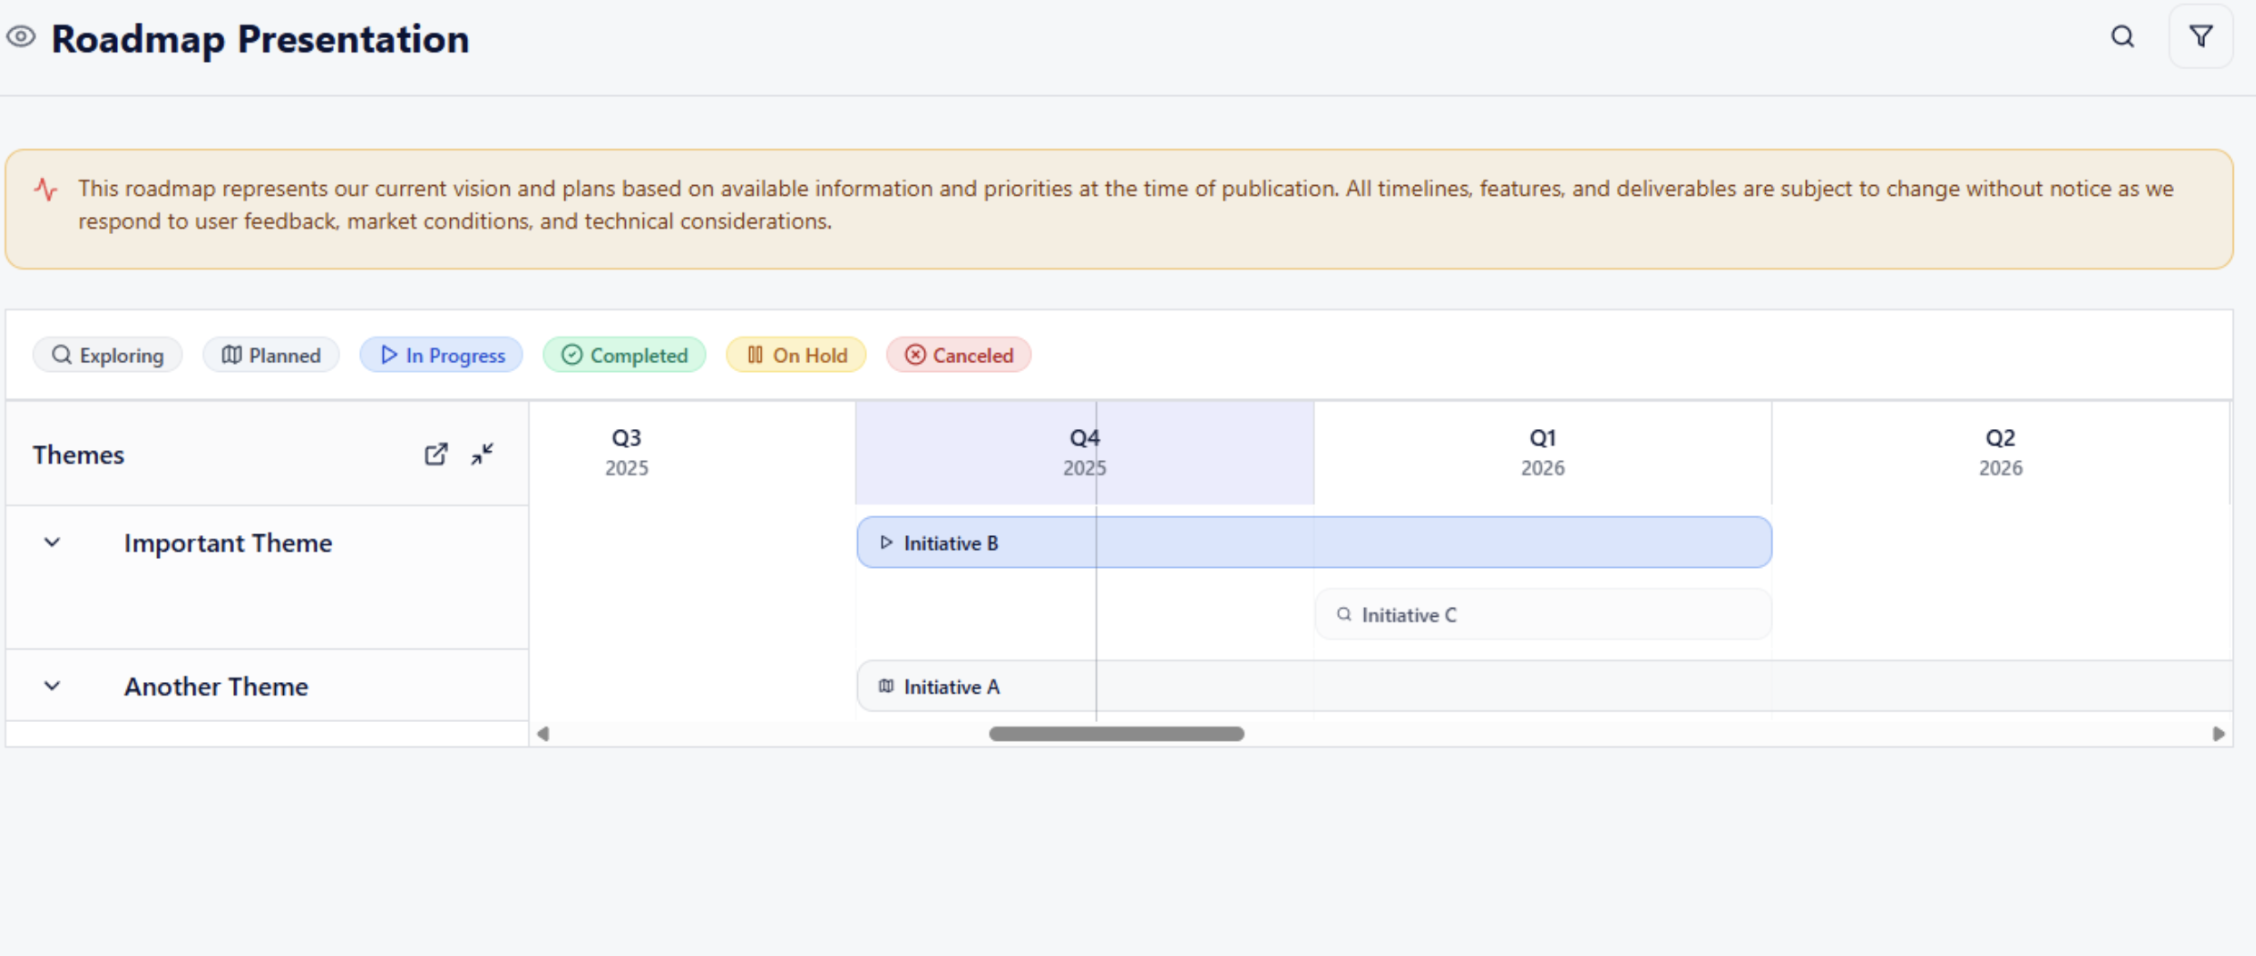This screenshot has height=956, width=2256.
Task: Open the filter funnel icon
Action: click(x=2200, y=37)
